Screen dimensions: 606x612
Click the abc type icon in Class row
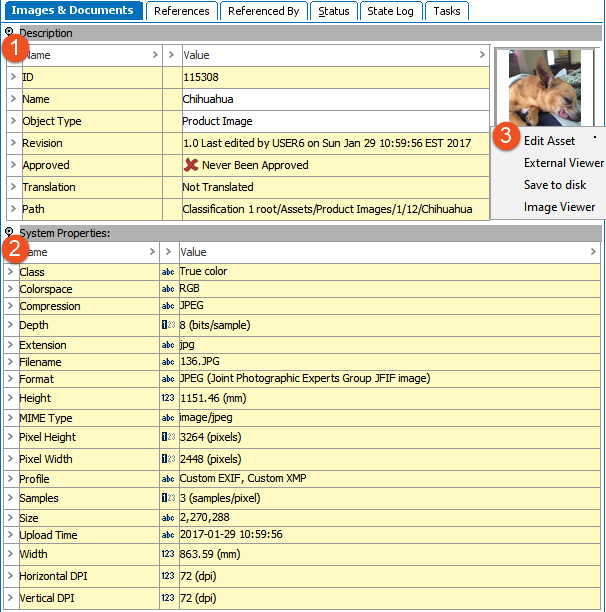[x=168, y=272]
